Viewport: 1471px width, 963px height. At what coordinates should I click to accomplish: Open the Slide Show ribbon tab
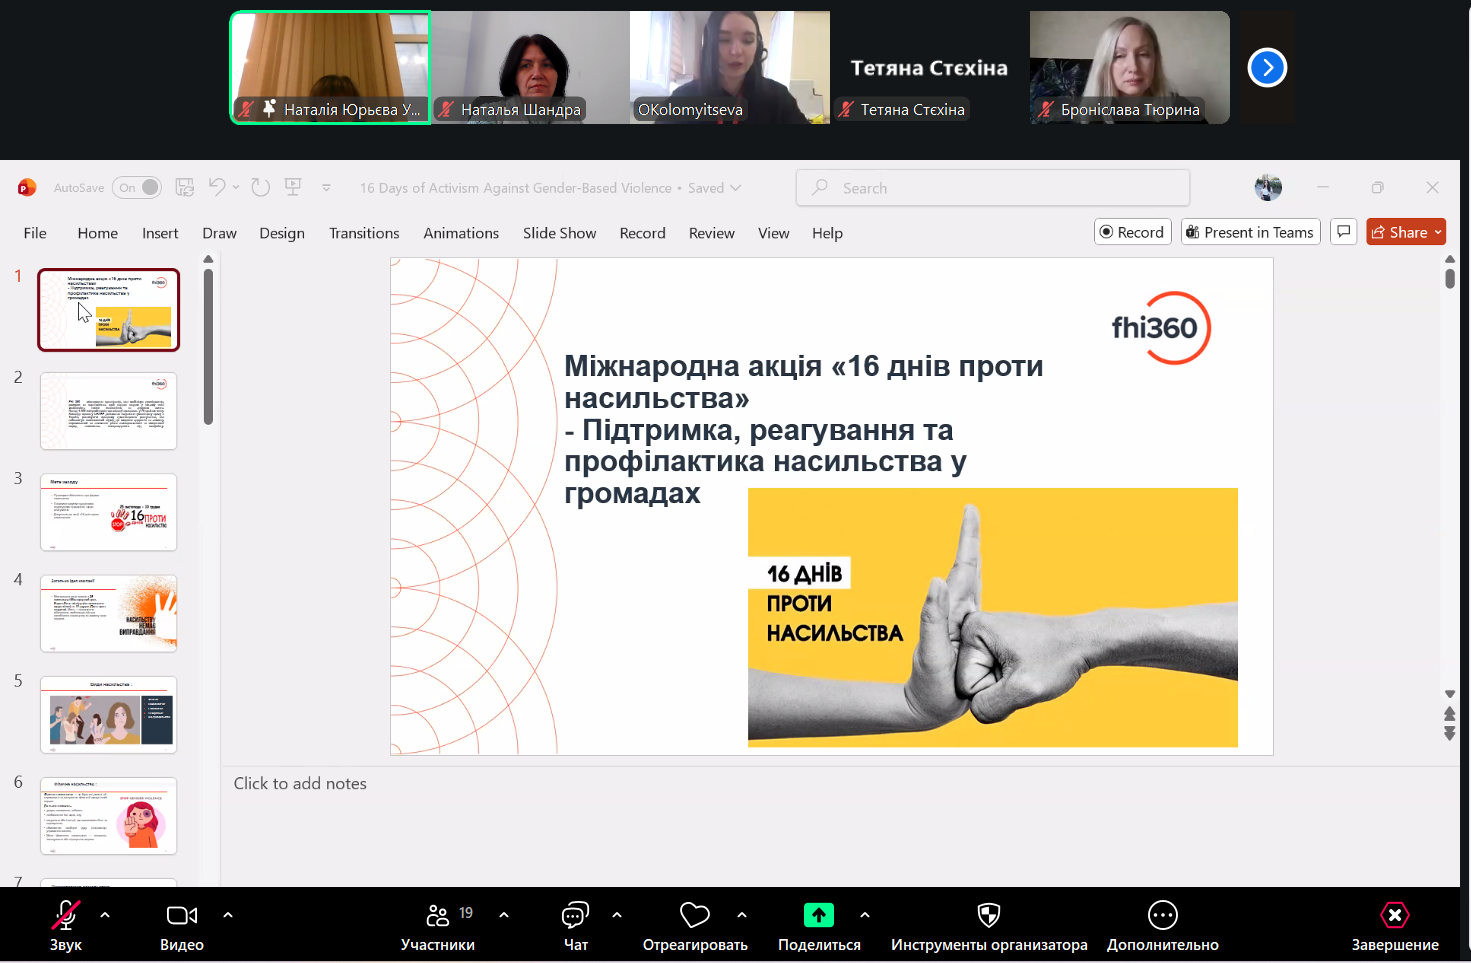[x=559, y=233]
